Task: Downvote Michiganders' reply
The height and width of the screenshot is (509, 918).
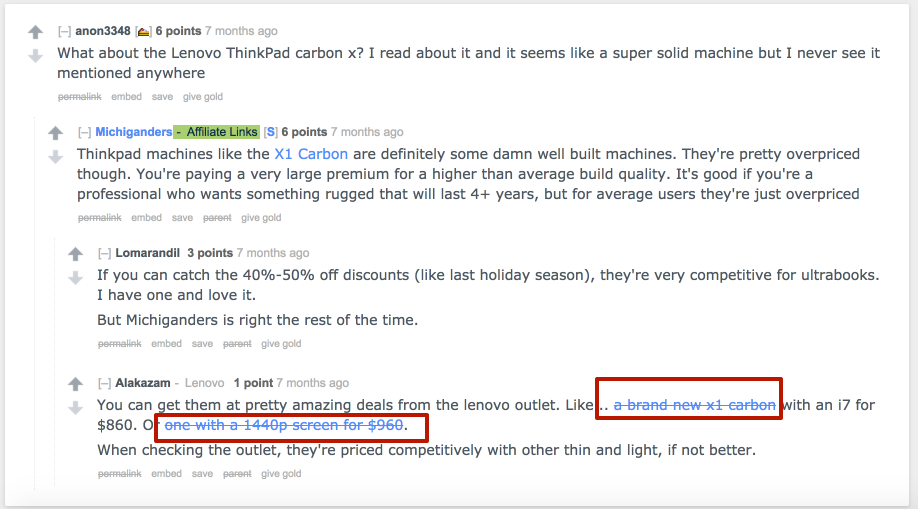Action: [x=55, y=157]
